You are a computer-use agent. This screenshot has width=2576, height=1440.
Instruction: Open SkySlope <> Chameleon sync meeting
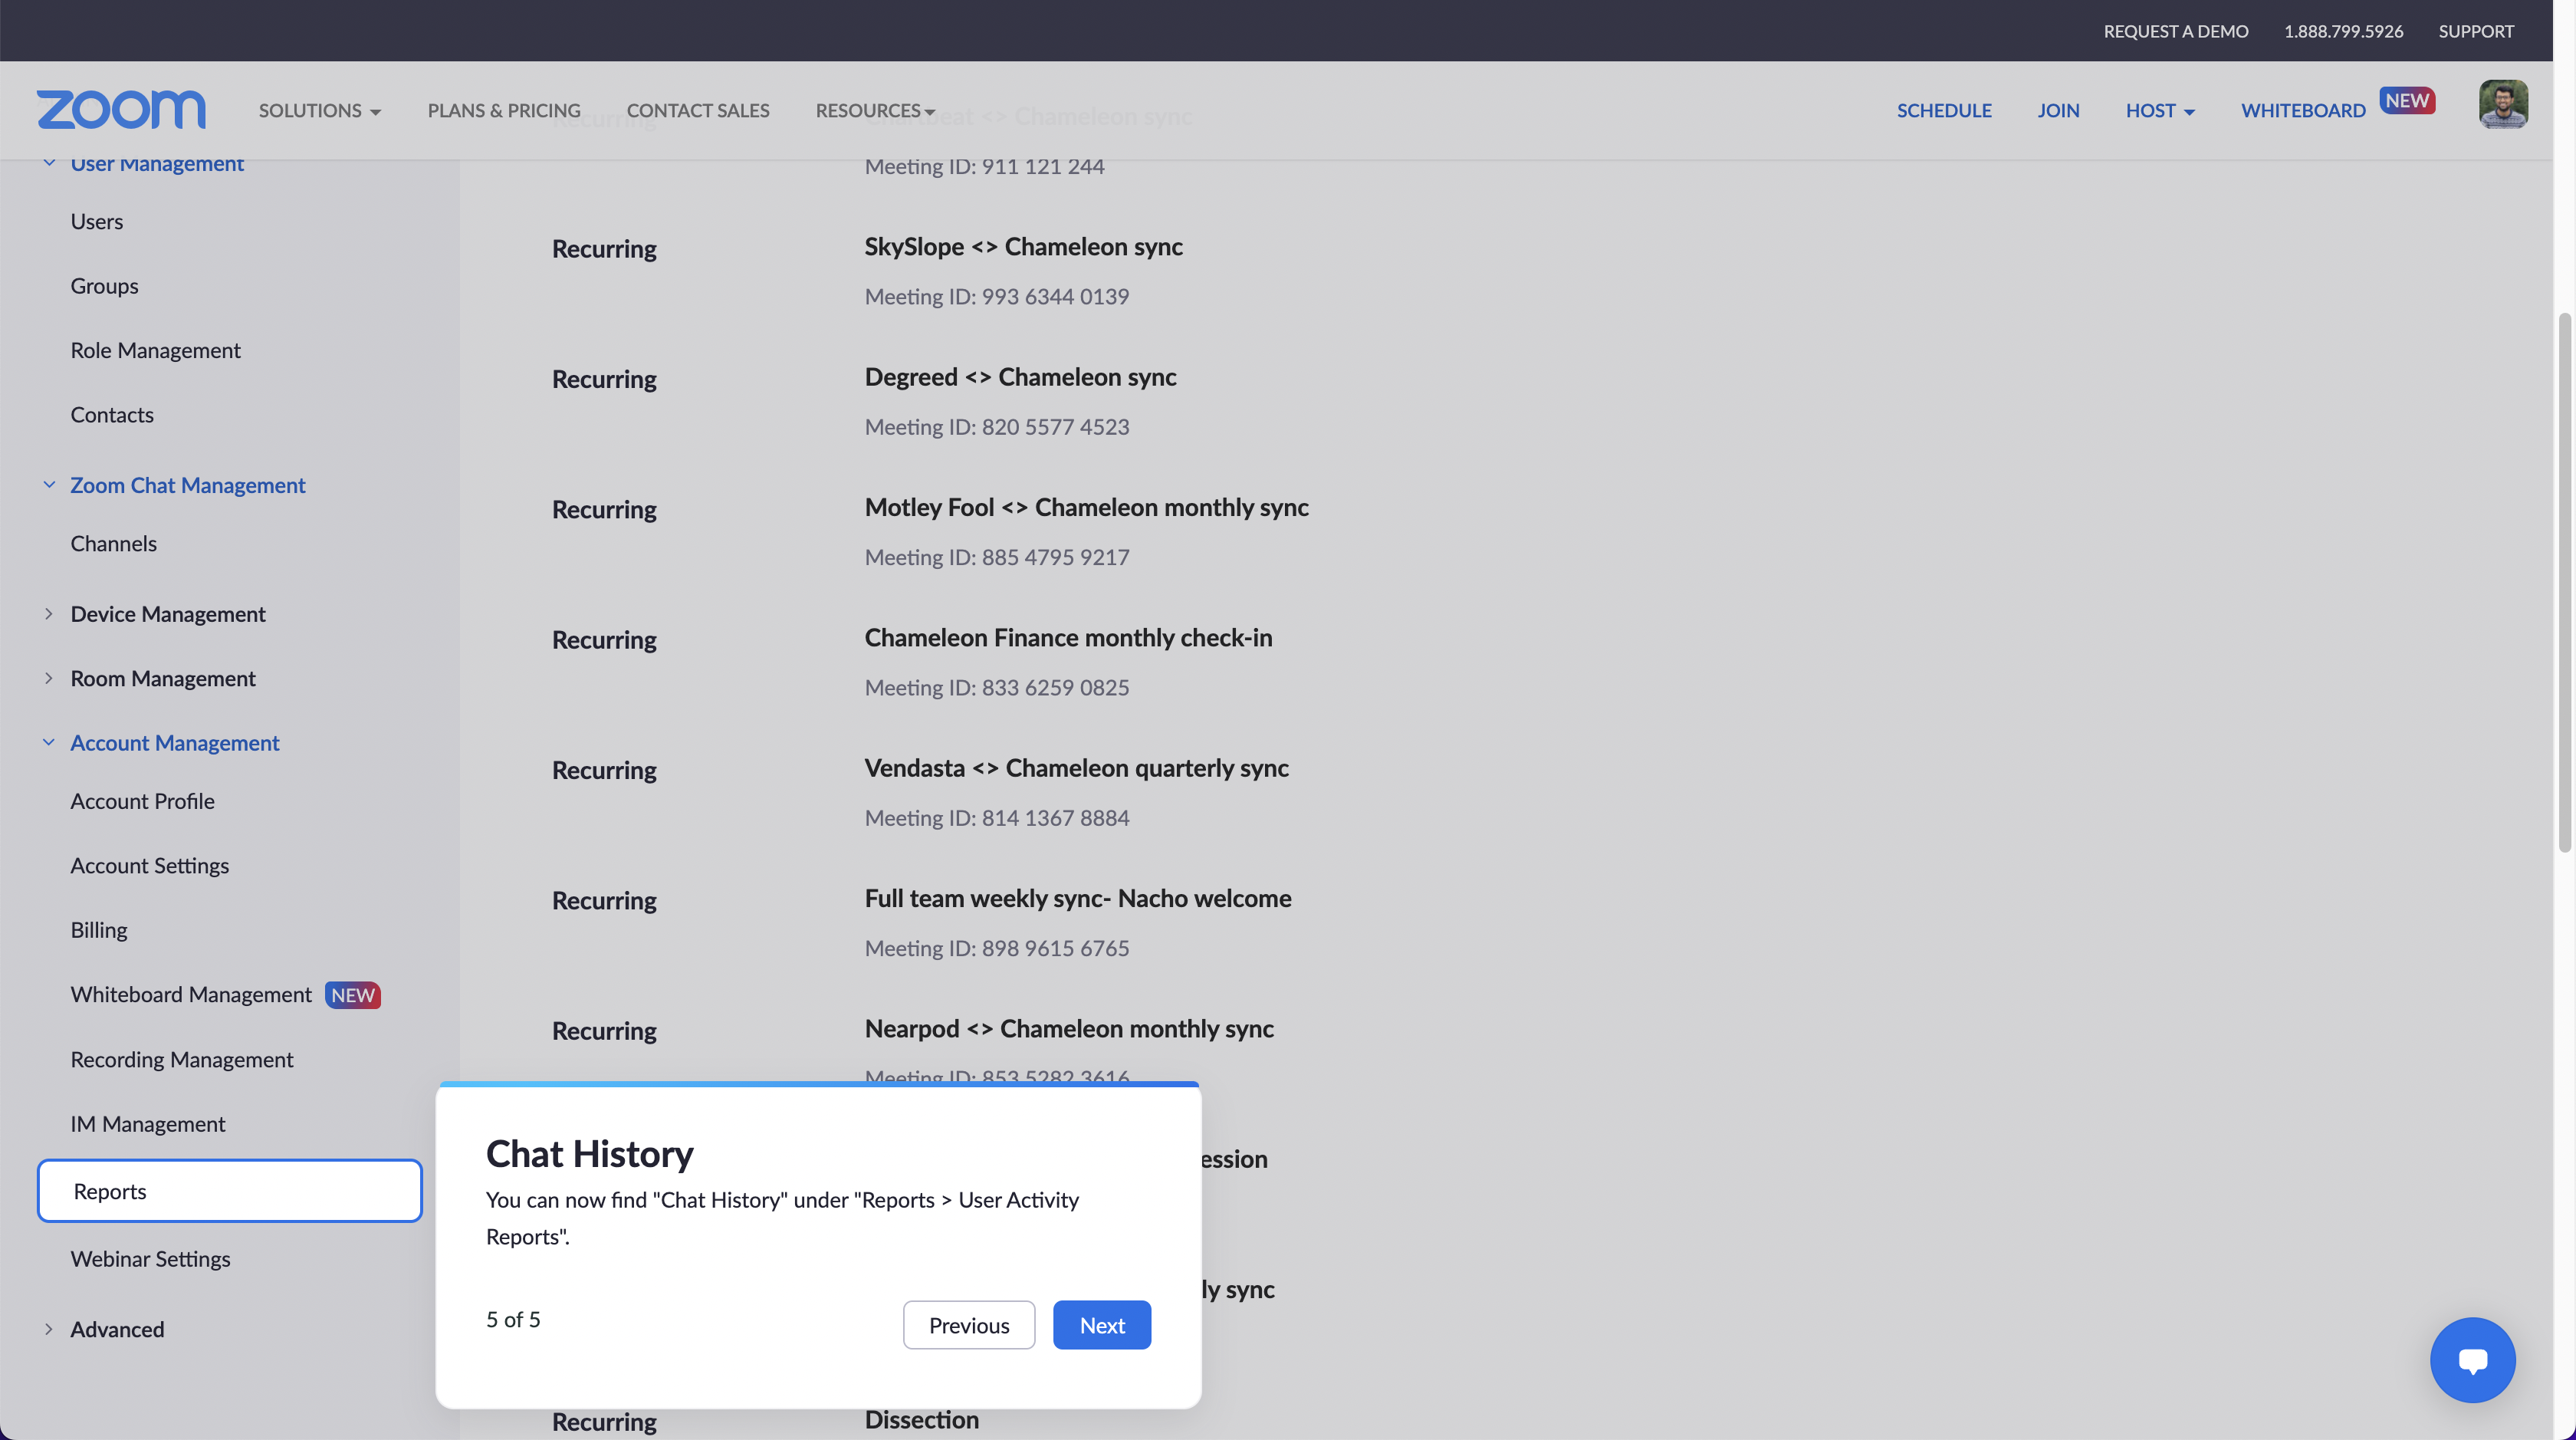[x=1023, y=247]
